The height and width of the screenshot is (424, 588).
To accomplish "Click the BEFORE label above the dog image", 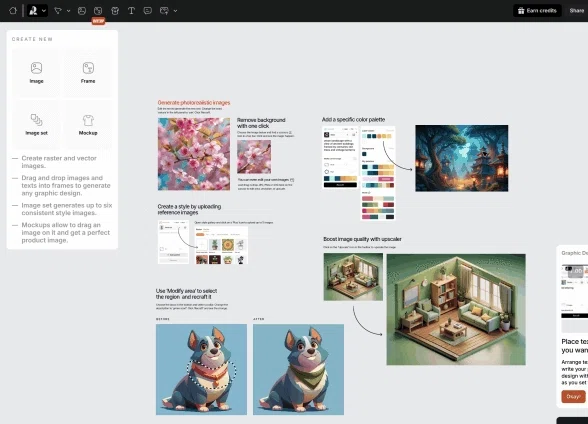I will 163,319.
